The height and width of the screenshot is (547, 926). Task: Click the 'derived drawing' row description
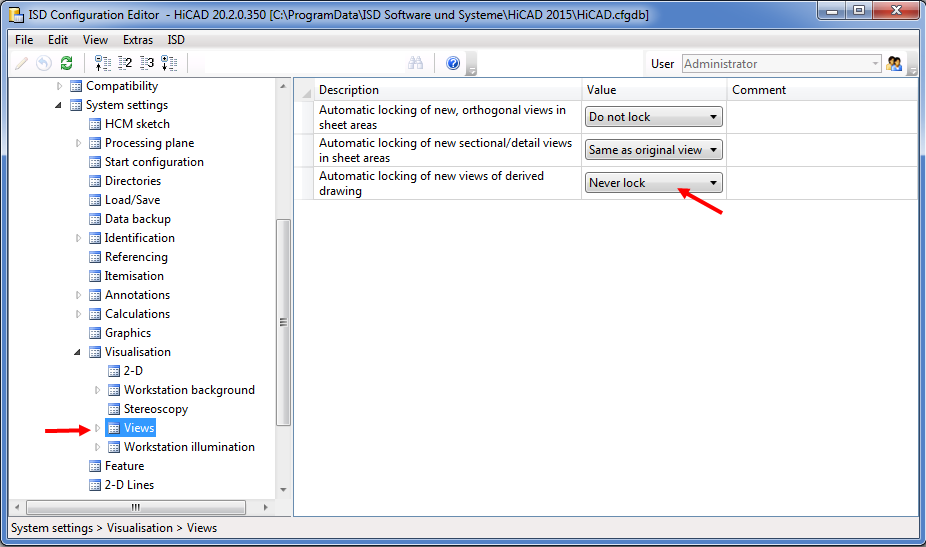coord(432,183)
